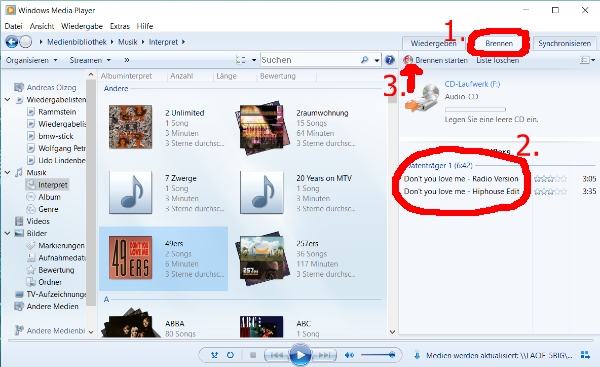
Task: Open Ordner under Bilder
Action: [50, 282]
